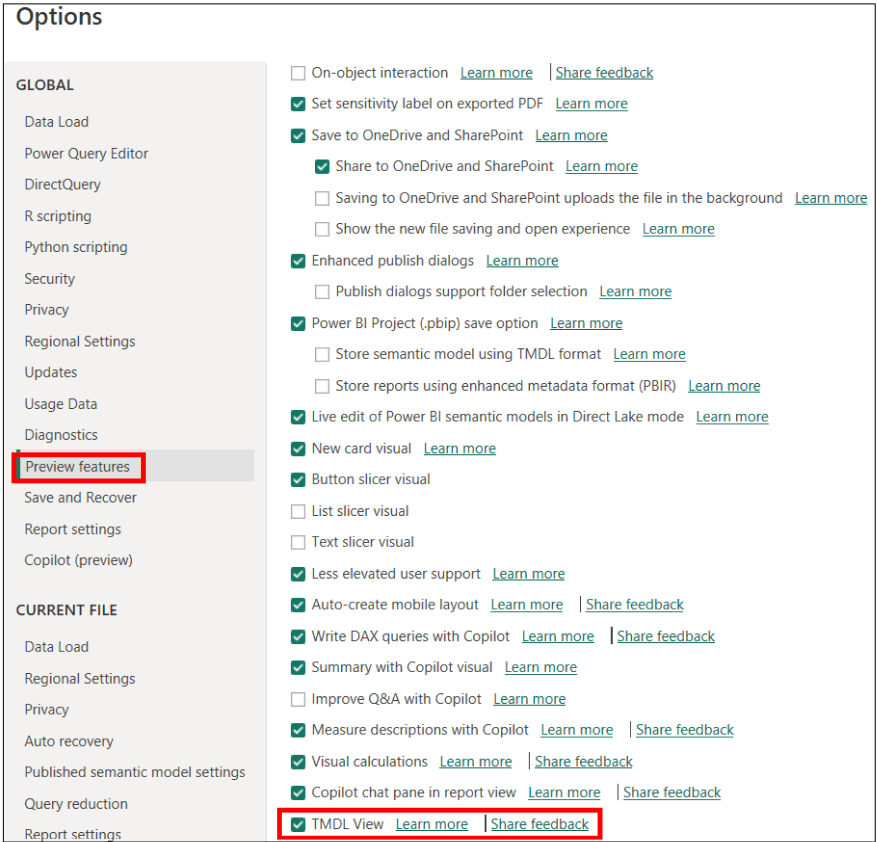The width and height of the screenshot is (877, 842).
Task: Go to the Python scripting settings
Action: pos(76,247)
